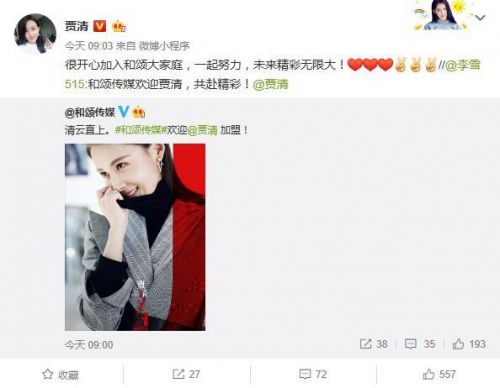Open the @李雪 mention link
Screen dimensions: 500x388
tap(463, 65)
